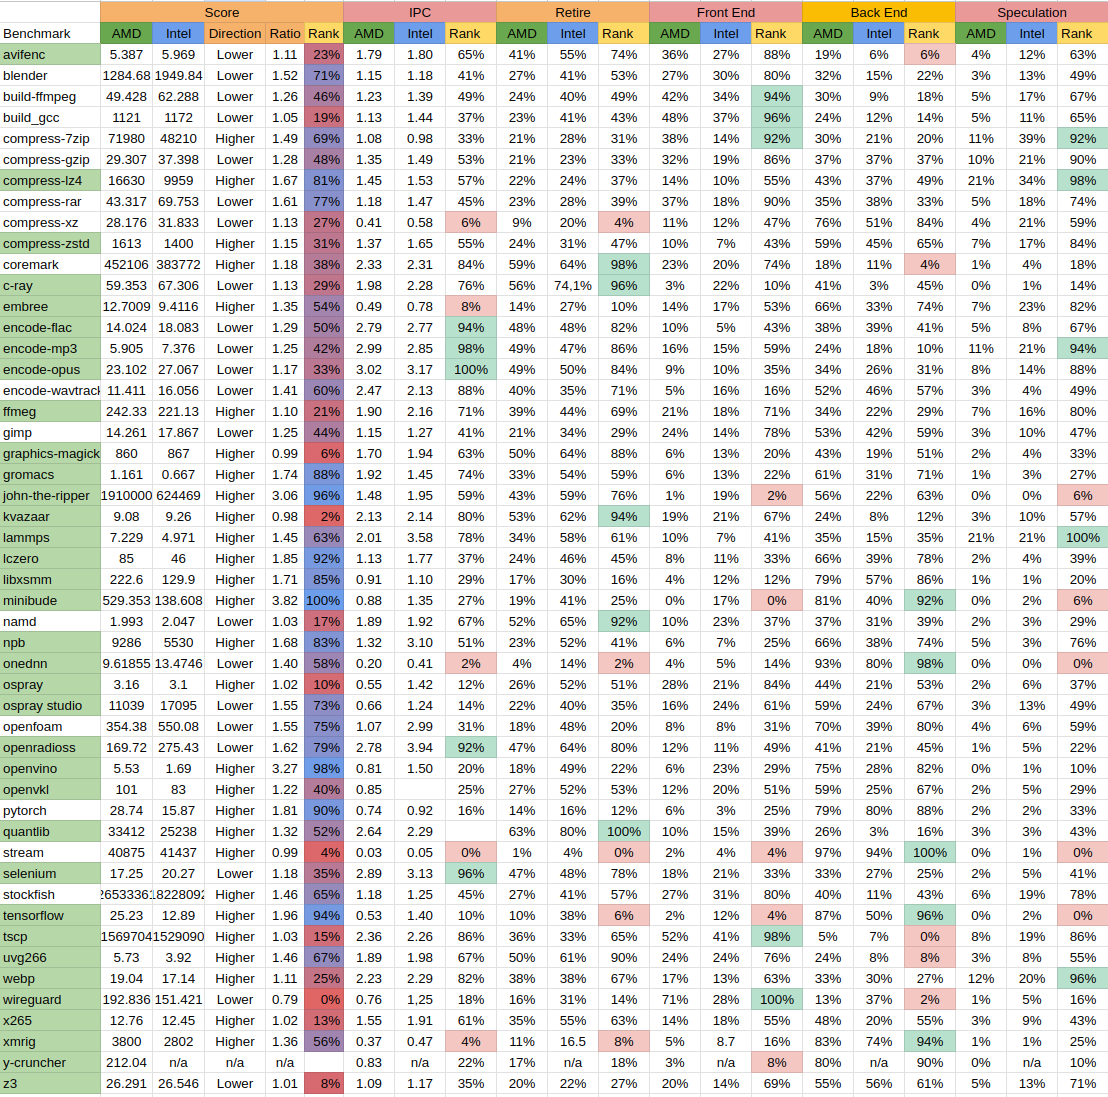Select minibude's 100% Score Rank cell
The height and width of the screenshot is (1097, 1108).
[324, 600]
